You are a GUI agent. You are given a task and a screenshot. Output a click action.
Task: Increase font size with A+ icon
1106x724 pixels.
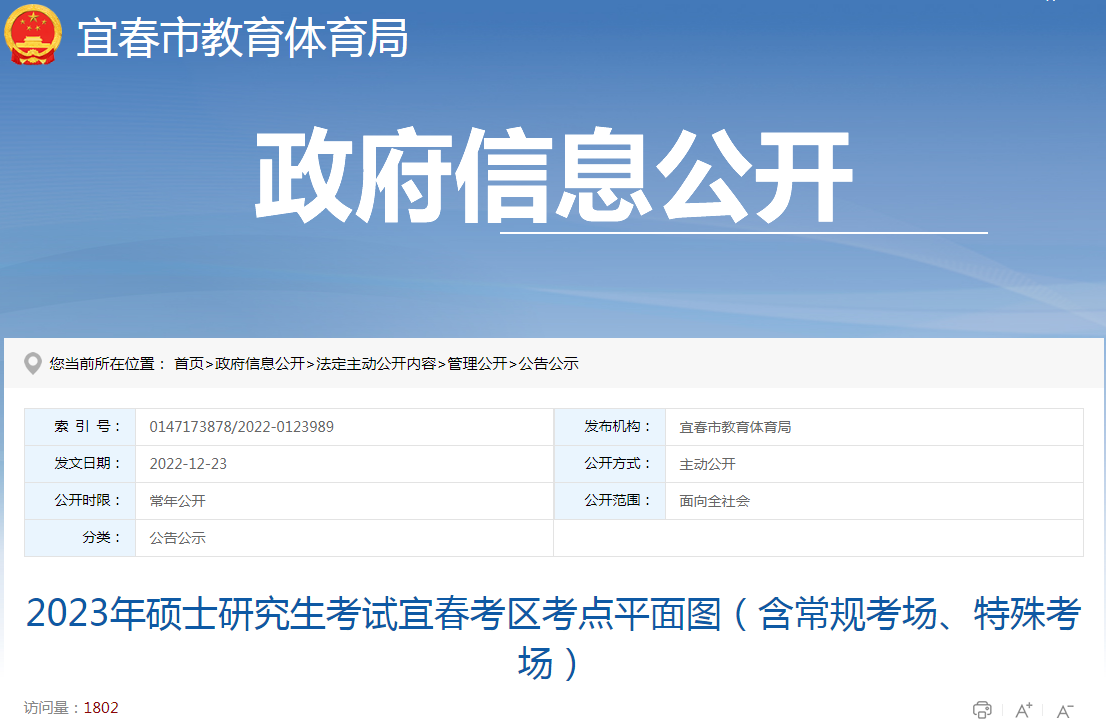[x=1023, y=709]
